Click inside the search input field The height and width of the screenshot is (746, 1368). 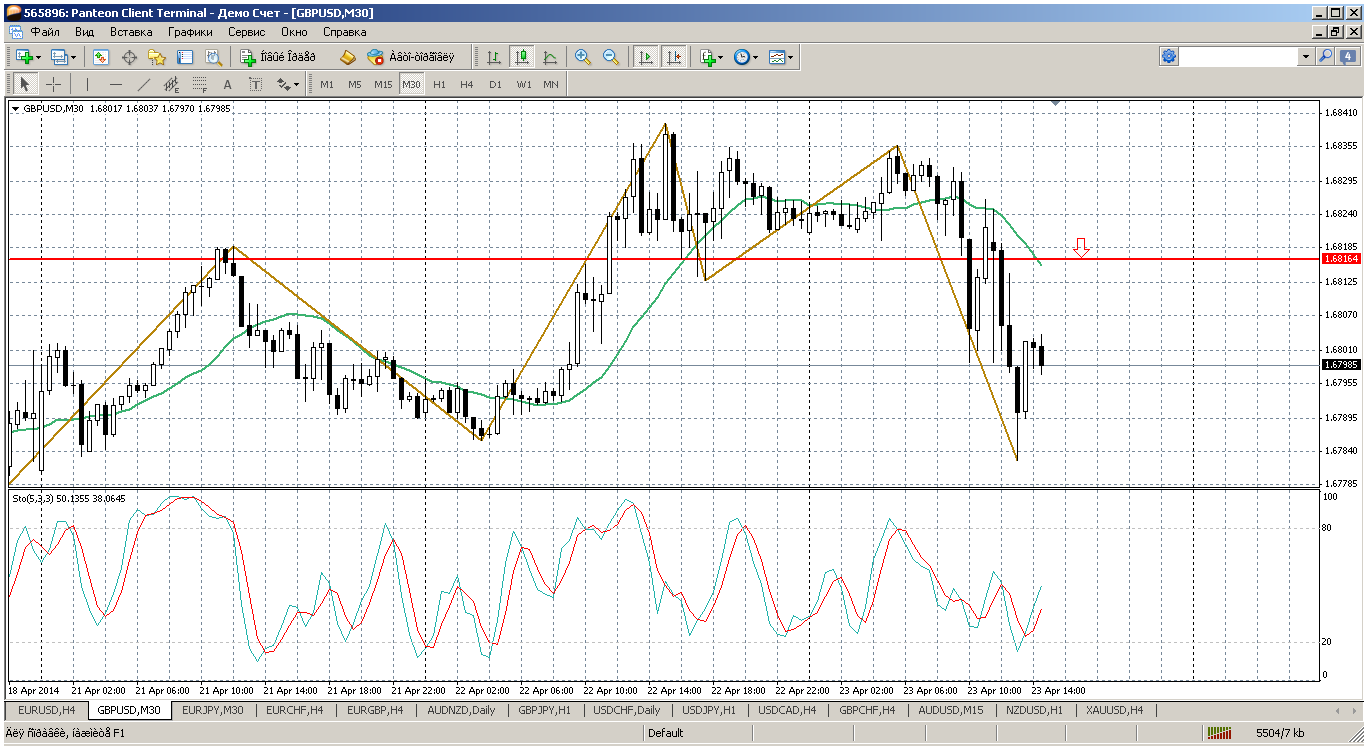point(1238,57)
